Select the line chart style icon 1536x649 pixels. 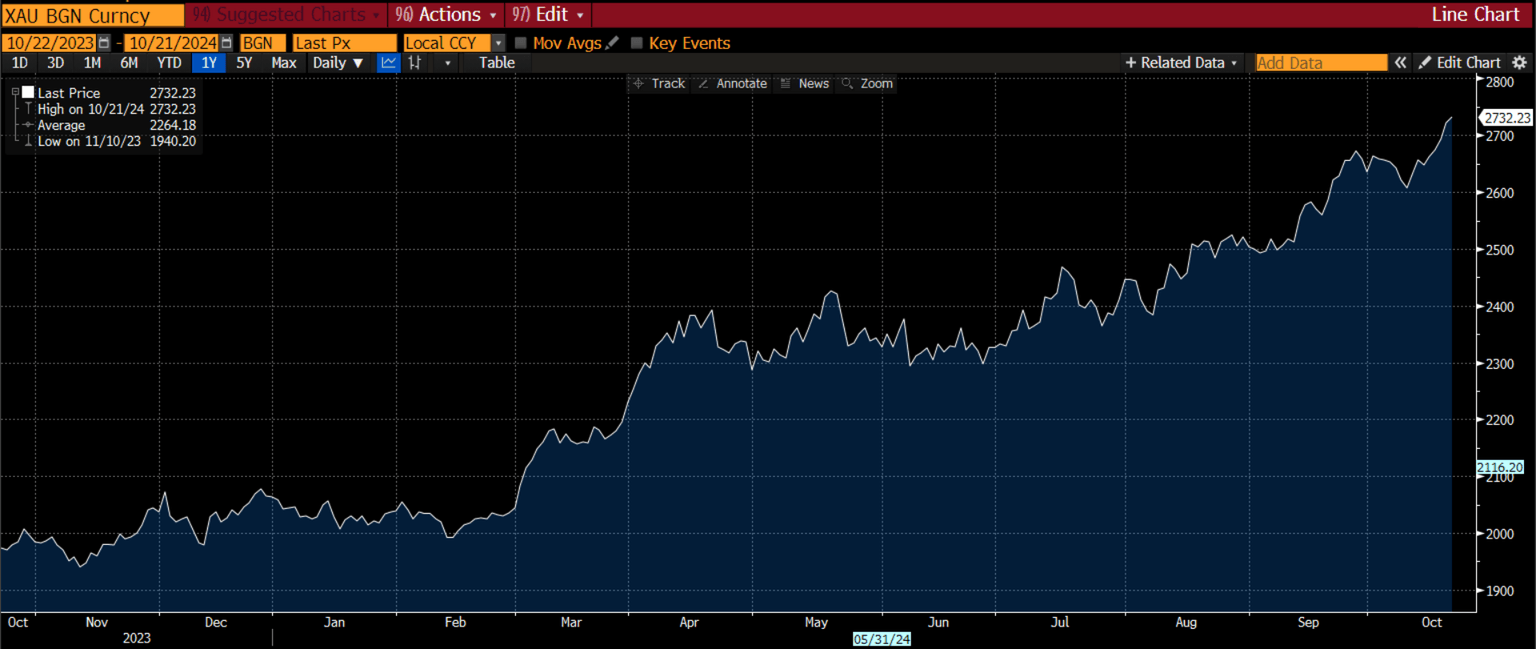[x=388, y=63]
